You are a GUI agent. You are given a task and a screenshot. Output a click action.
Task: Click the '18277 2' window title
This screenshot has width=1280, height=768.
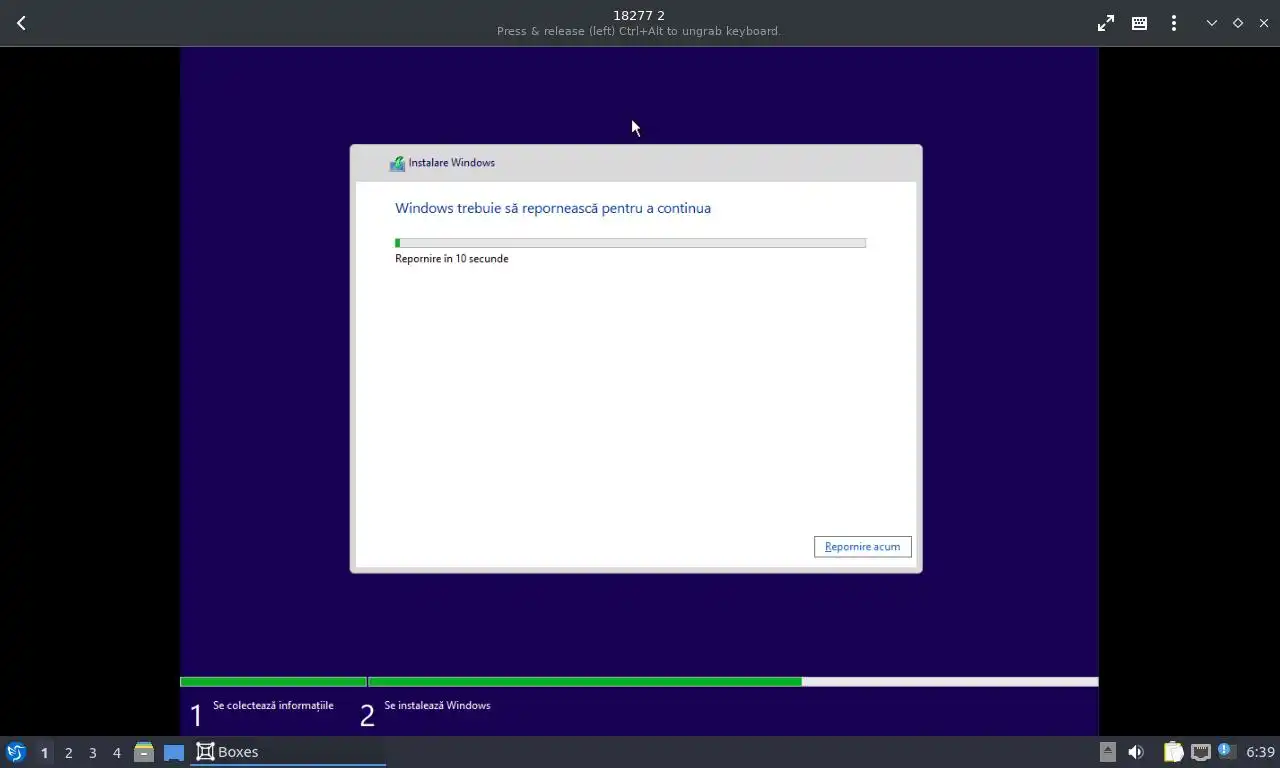click(x=639, y=15)
